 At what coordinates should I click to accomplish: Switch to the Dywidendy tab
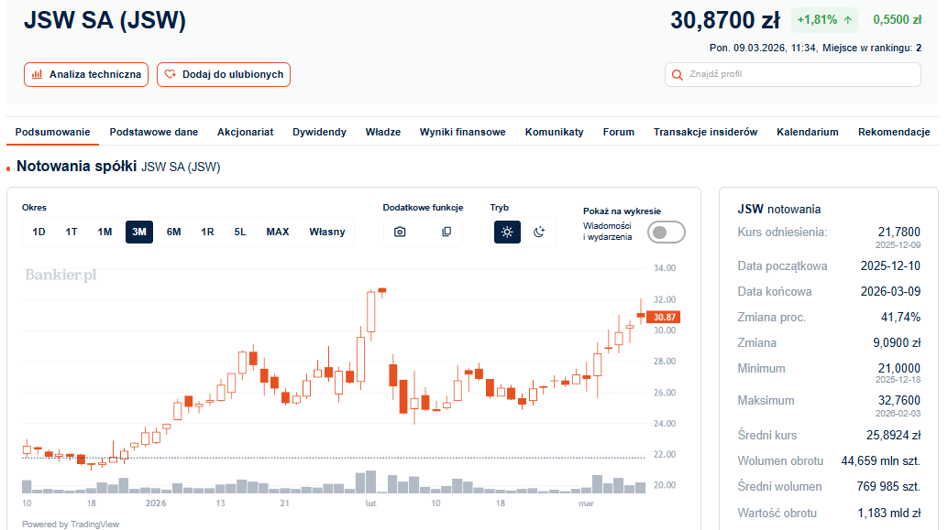click(319, 132)
